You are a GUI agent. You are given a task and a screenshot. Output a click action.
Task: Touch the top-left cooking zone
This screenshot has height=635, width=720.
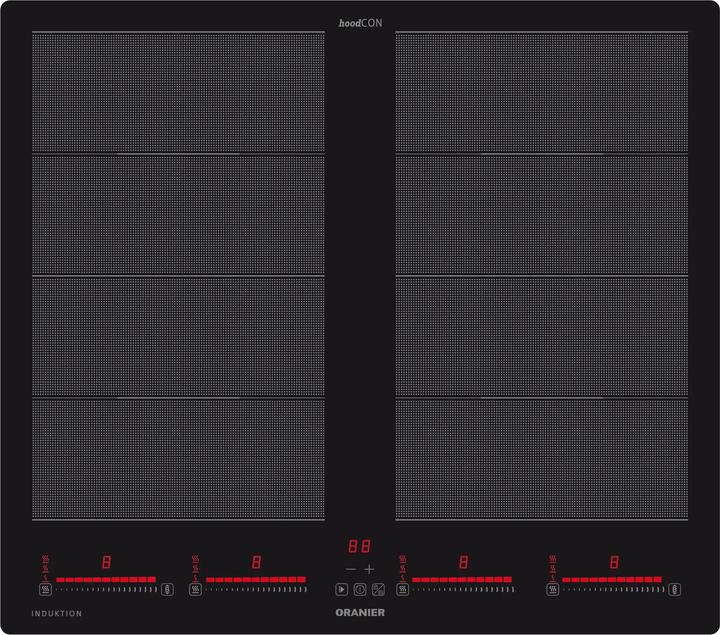[x=178, y=92]
